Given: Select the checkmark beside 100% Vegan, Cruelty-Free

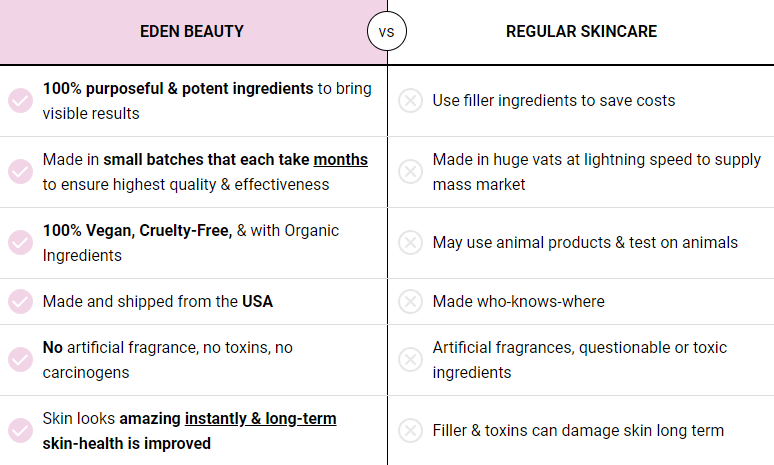Looking at the screenshot, I should click(20, 243).
